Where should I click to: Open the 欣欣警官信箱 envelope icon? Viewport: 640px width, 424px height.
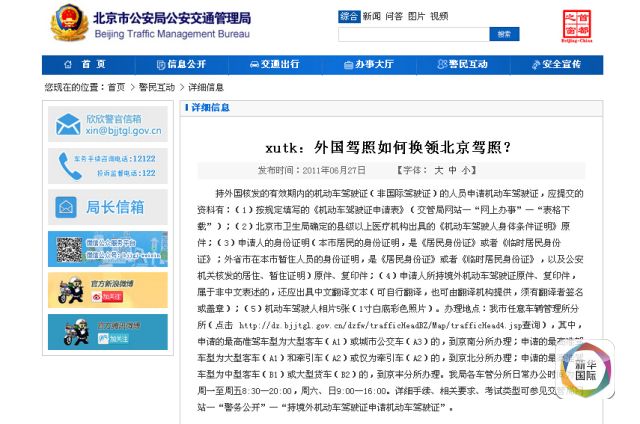point(68,124)
